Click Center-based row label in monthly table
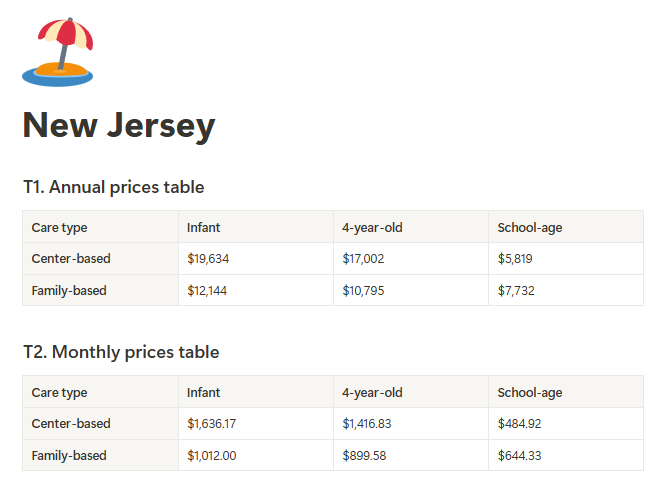The width and height of the screenshot is (661, 498). pos(100,423)
